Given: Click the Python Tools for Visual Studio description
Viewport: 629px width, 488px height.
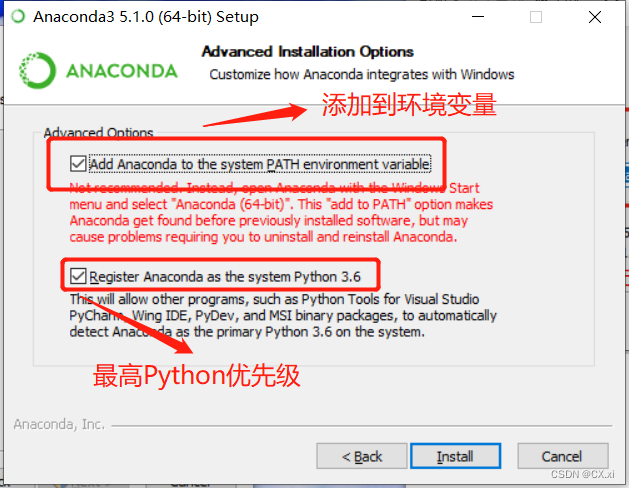Looking at the screenshot, I should pyautogui.click(x=283, y=316).
